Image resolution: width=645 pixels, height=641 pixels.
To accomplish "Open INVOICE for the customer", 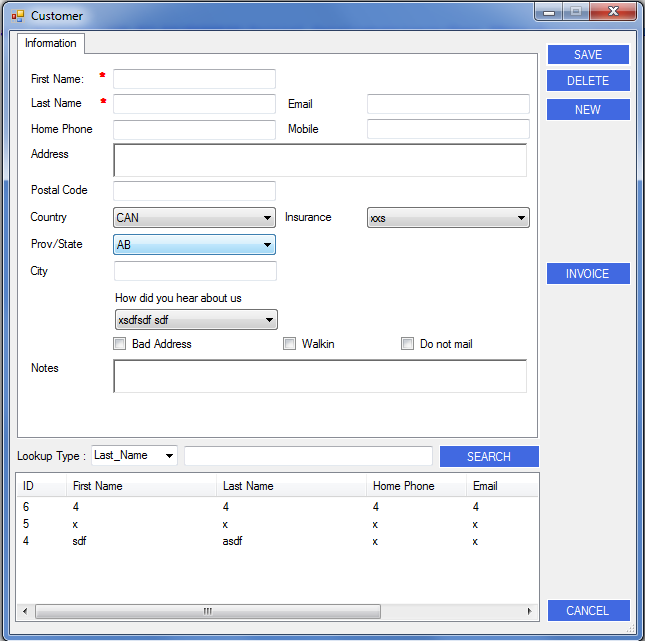I will [588, 274].
